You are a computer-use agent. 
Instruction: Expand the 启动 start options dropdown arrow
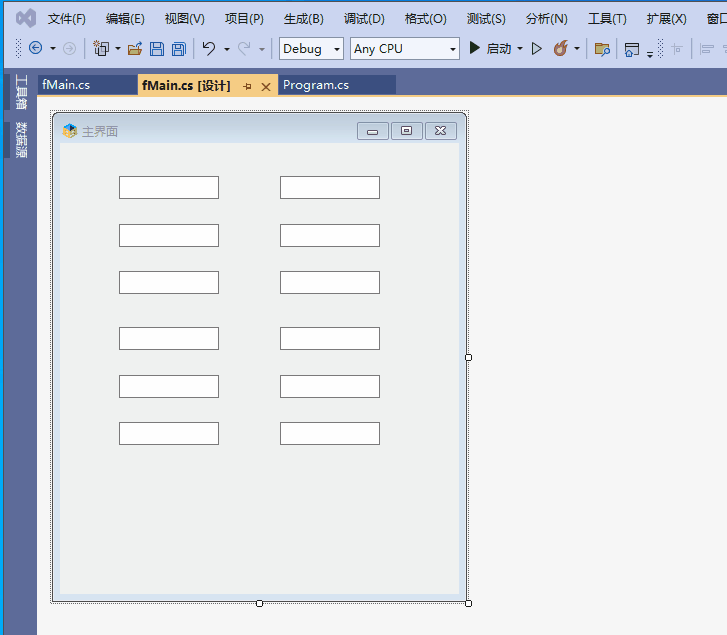(520, 49)
